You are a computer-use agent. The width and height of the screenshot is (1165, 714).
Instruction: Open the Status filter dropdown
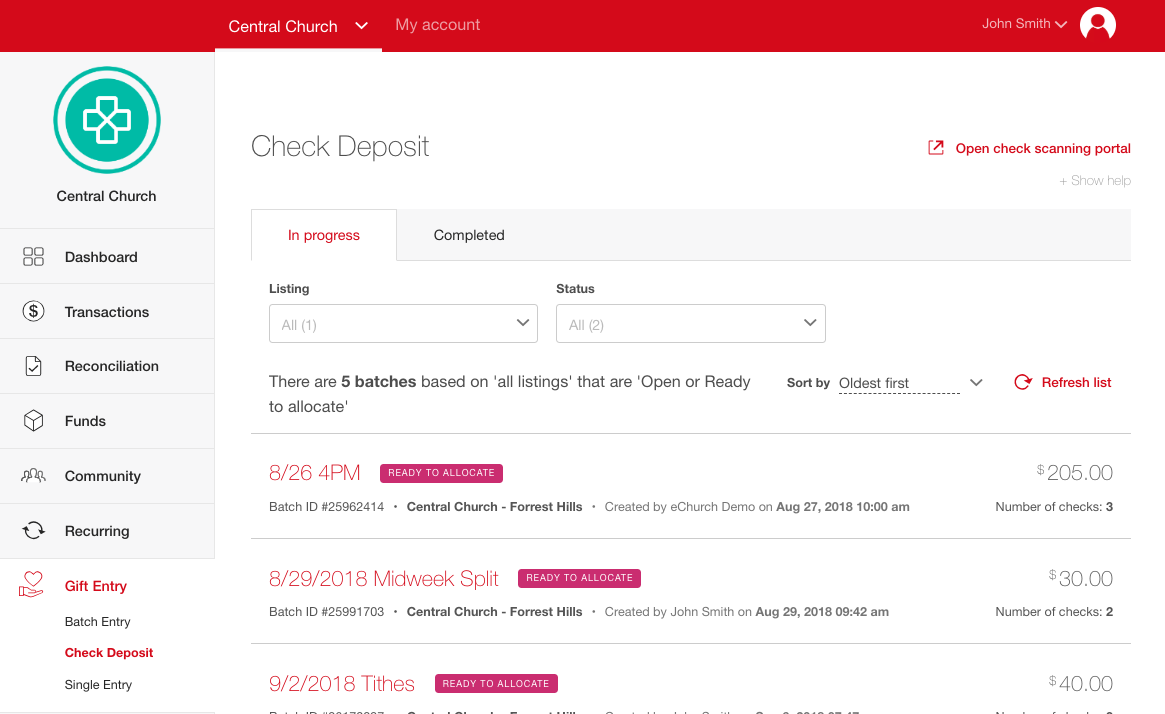[690, 324]
